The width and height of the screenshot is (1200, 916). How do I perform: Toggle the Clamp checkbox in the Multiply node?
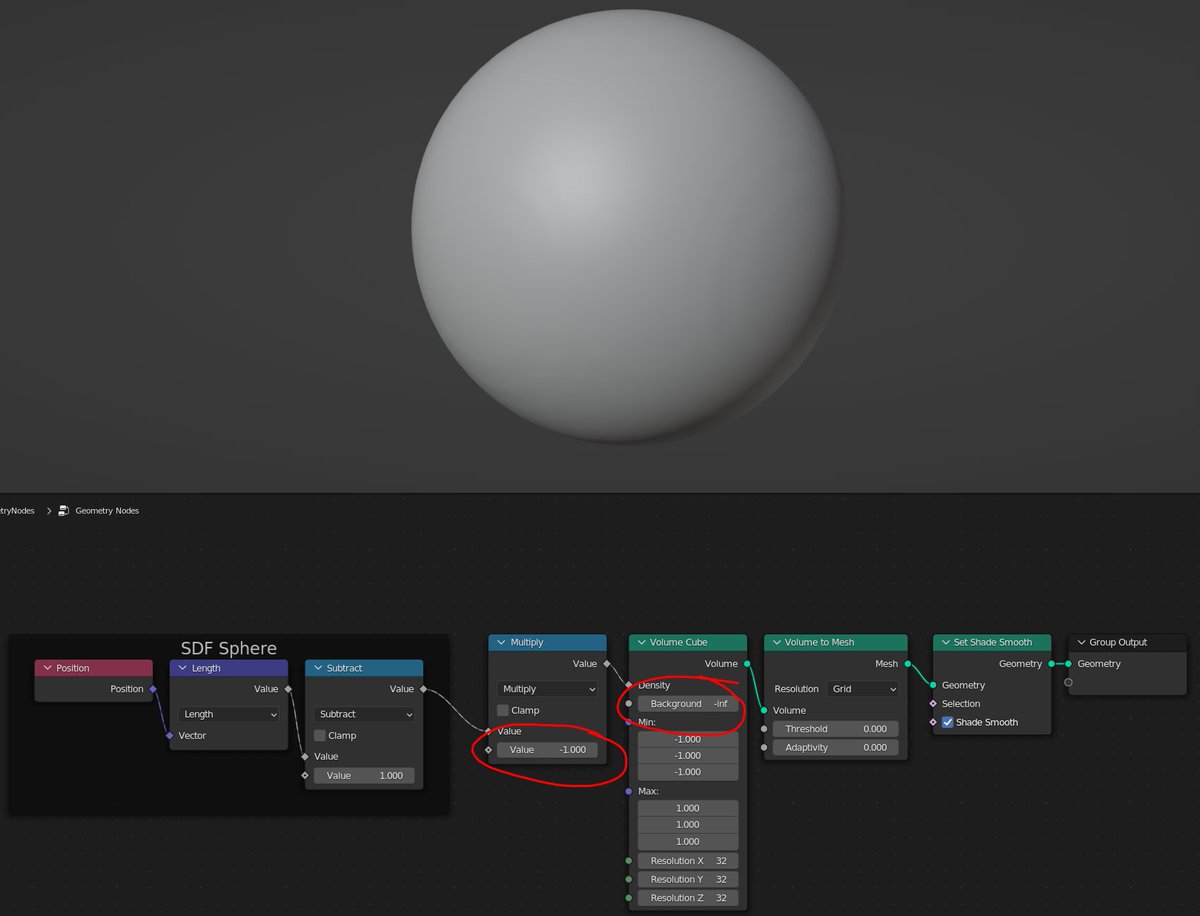click(x=503, y=710)
